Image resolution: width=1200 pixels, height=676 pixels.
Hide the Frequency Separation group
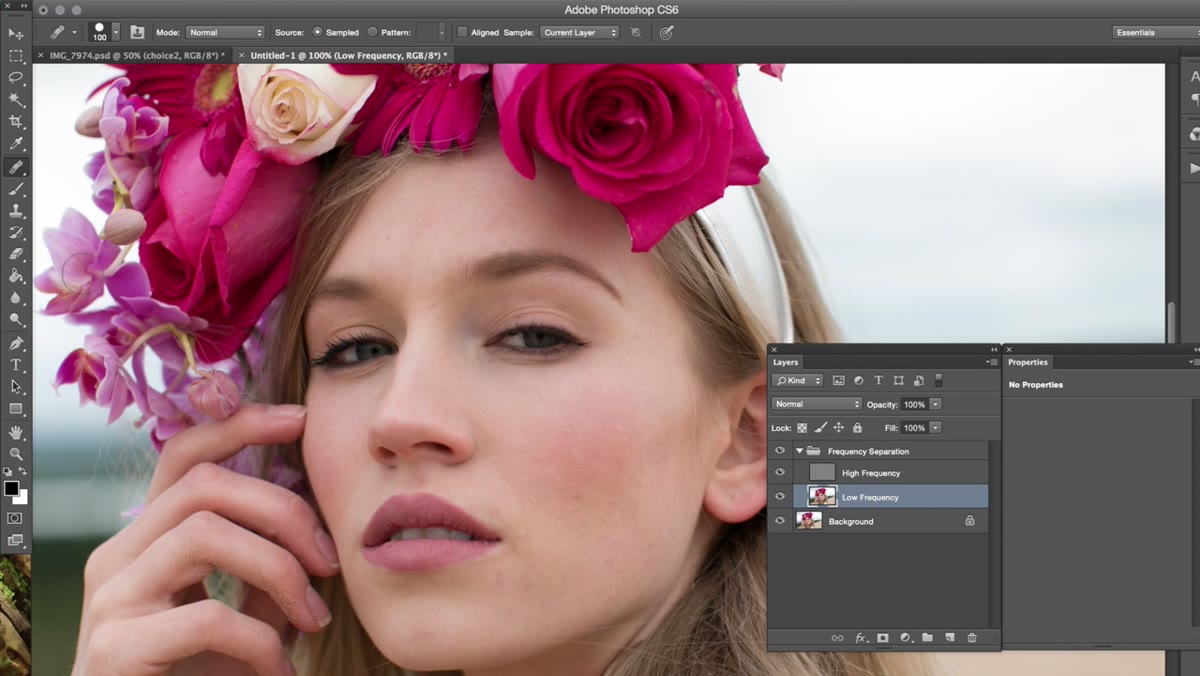(x=780, y=451)
